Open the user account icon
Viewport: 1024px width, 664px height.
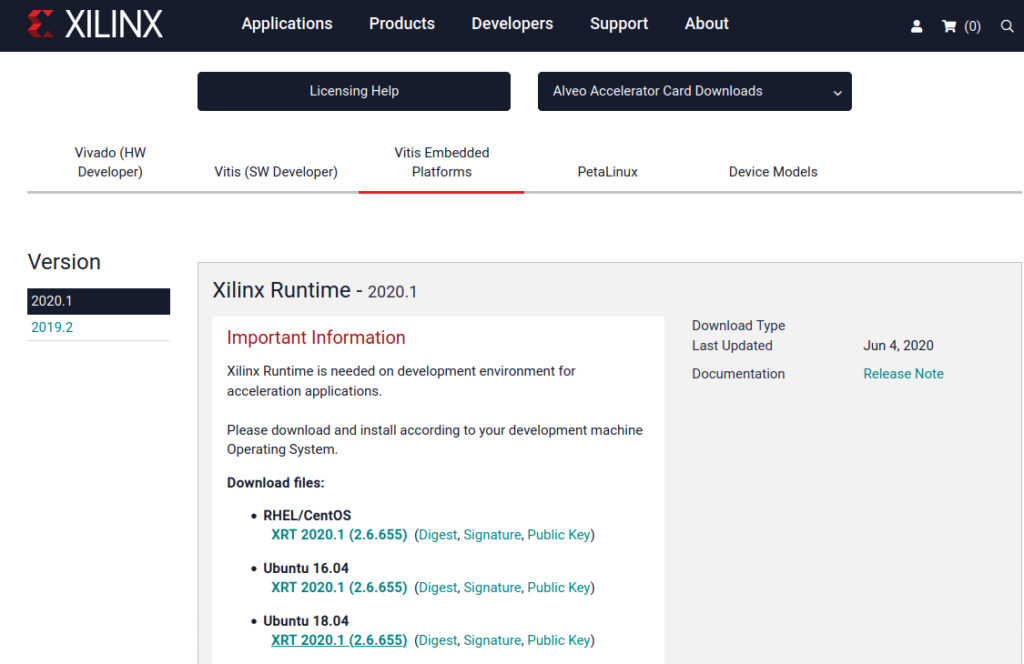point(916,27)
